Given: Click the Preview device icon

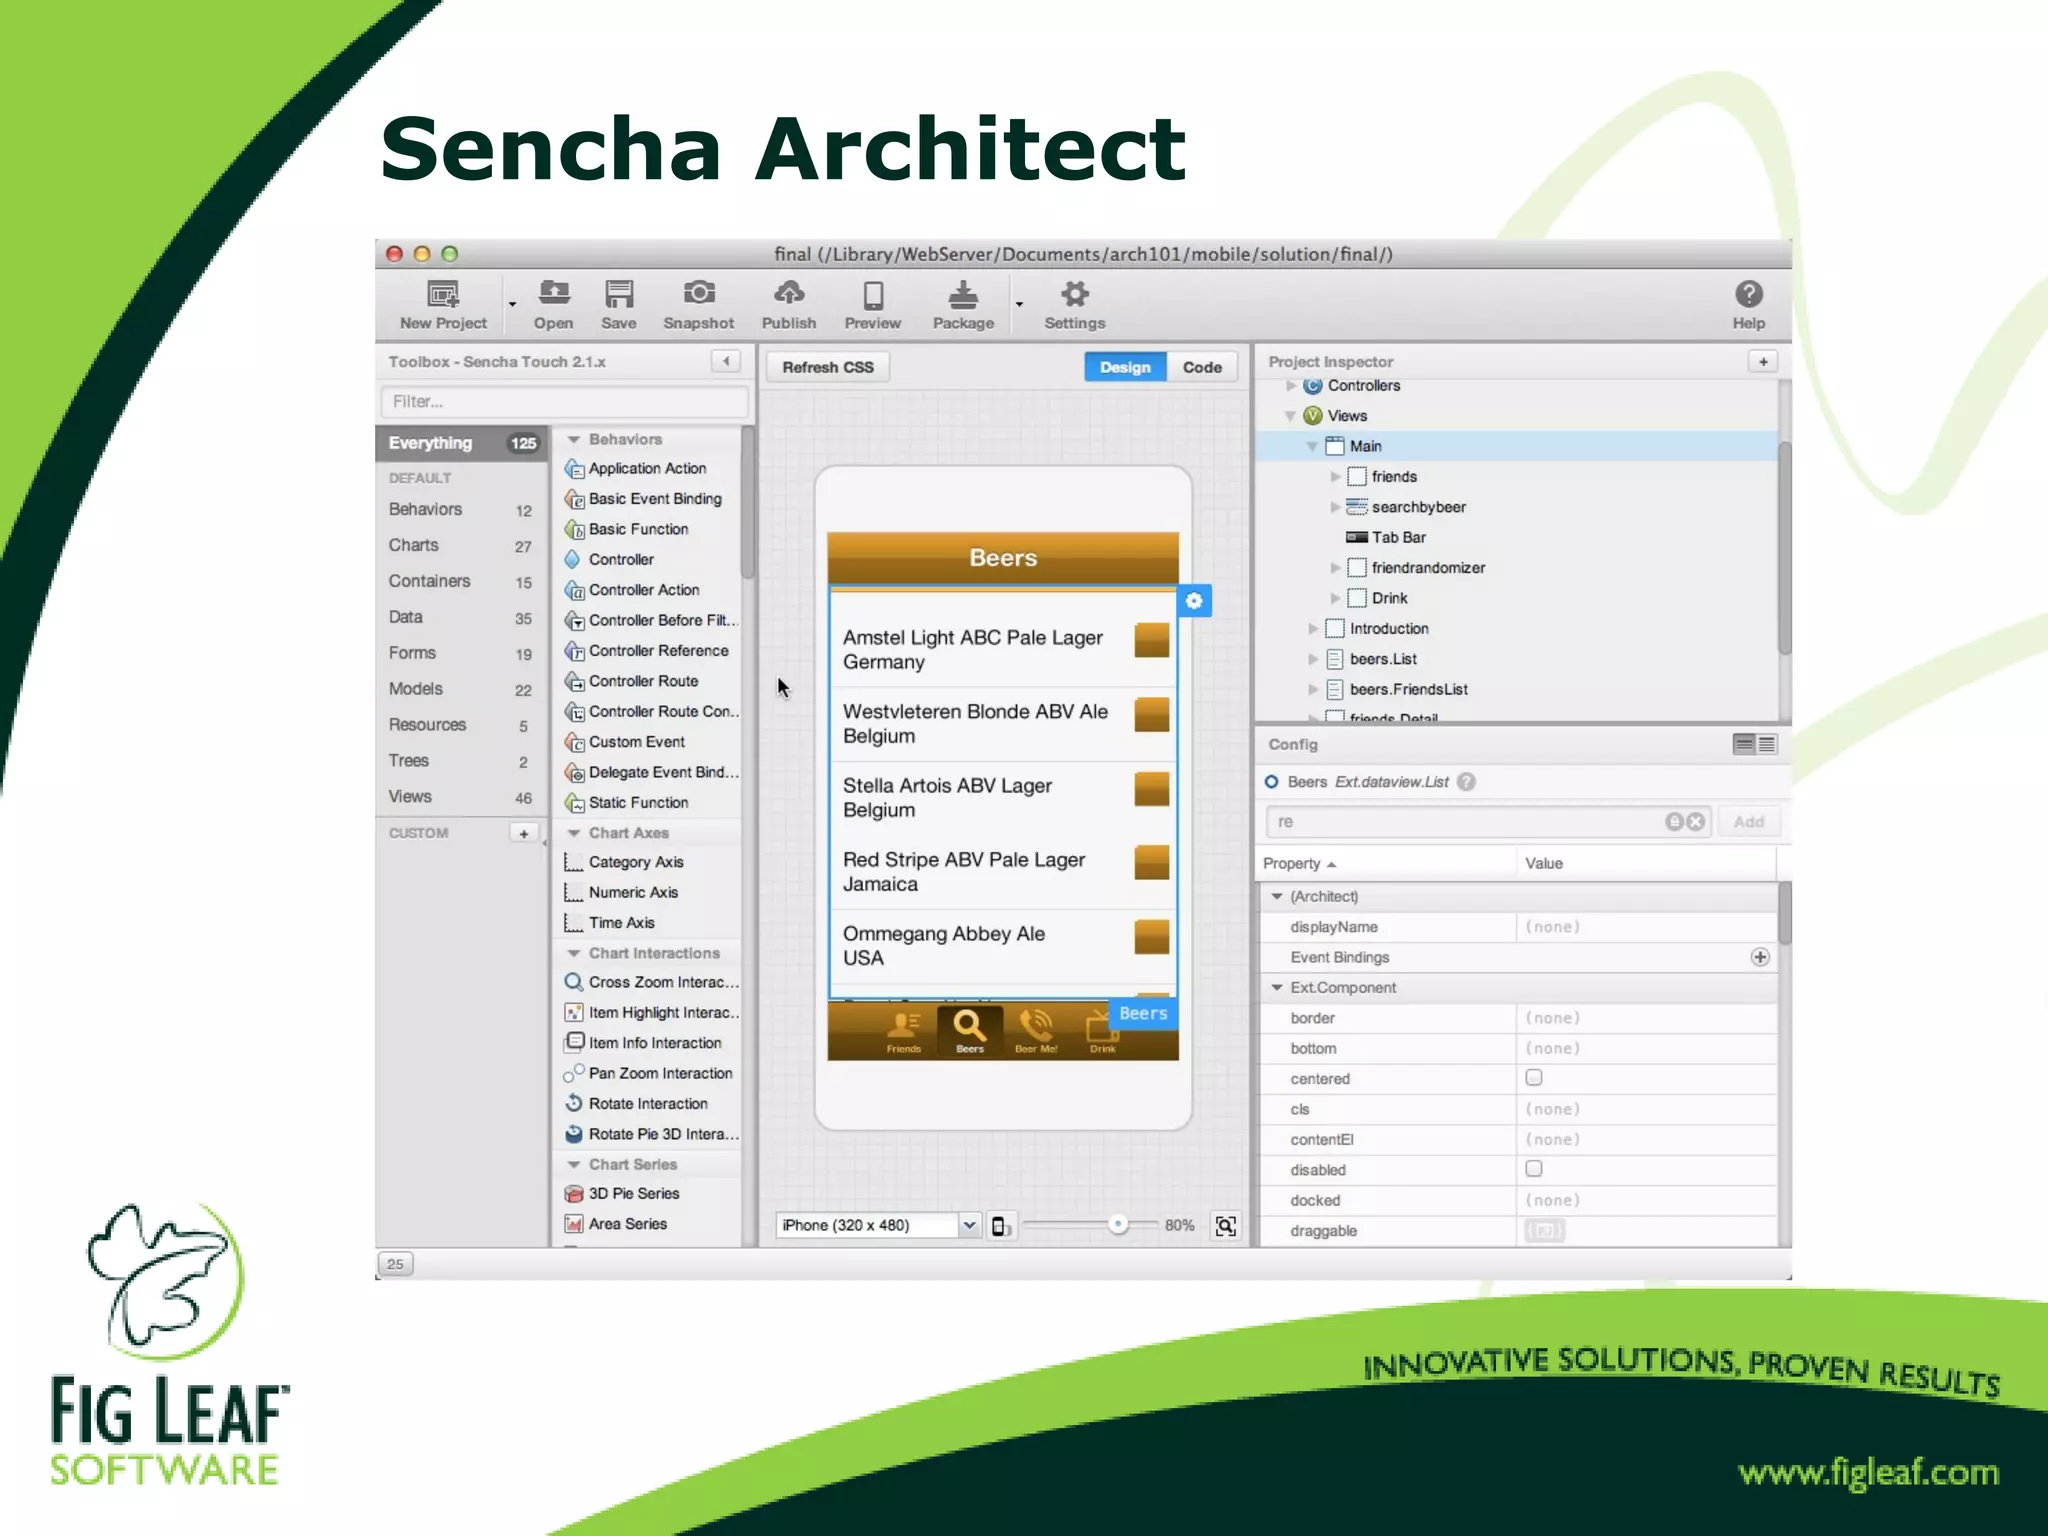Looking at the screenshot, I should point(873,295).
